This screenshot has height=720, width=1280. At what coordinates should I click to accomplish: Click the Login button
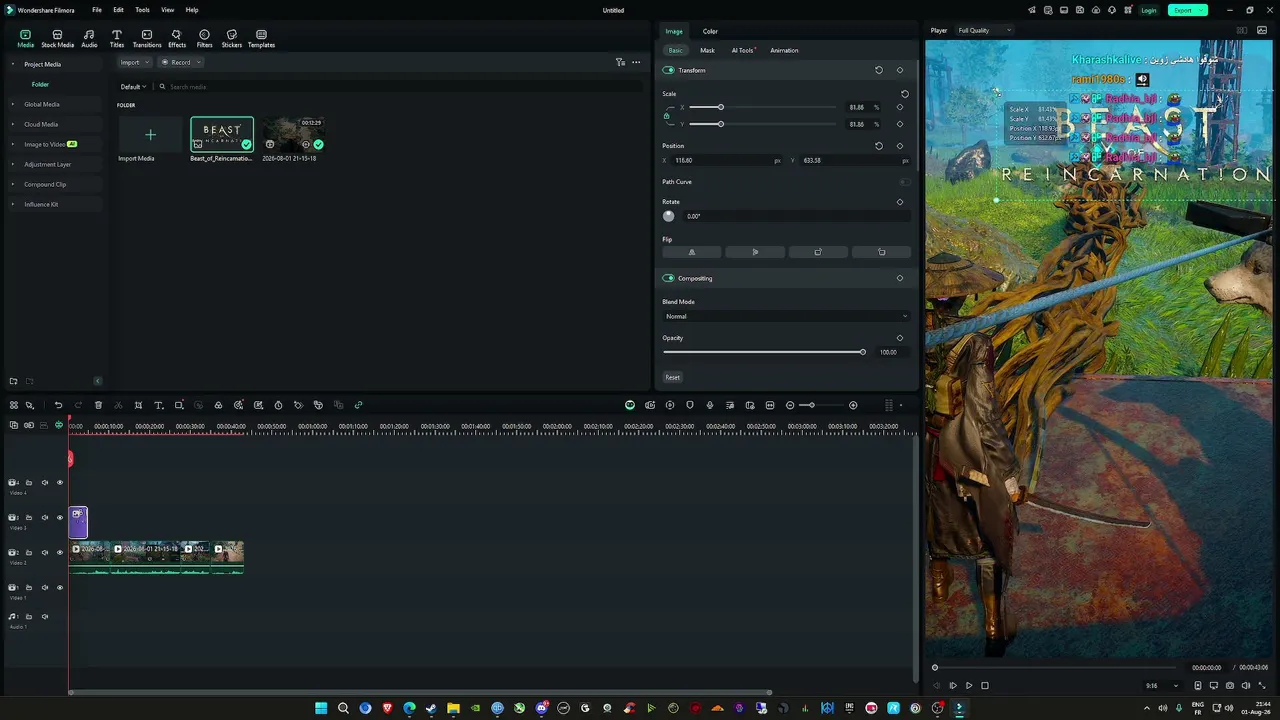(1149, 10)
